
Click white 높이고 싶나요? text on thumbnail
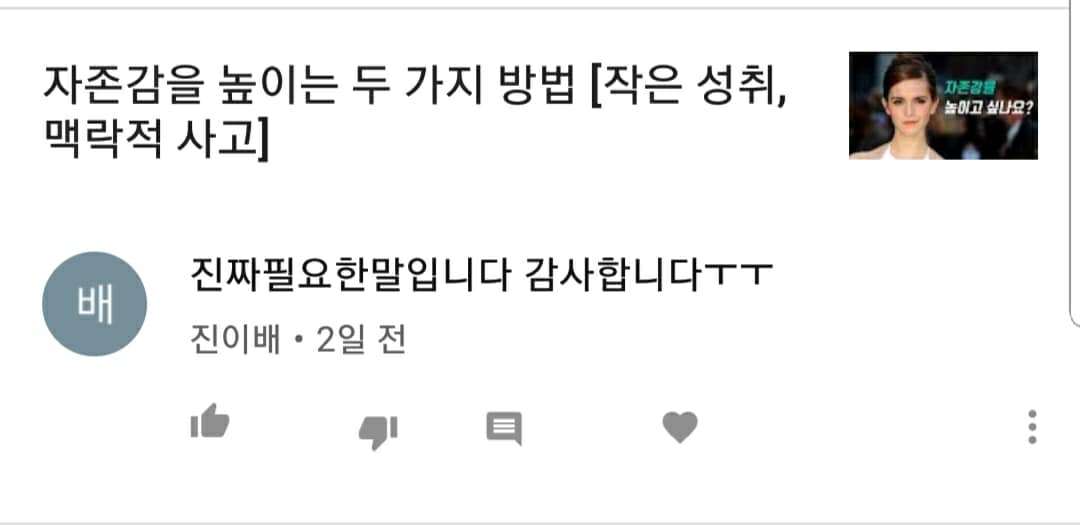coord(989,106)
